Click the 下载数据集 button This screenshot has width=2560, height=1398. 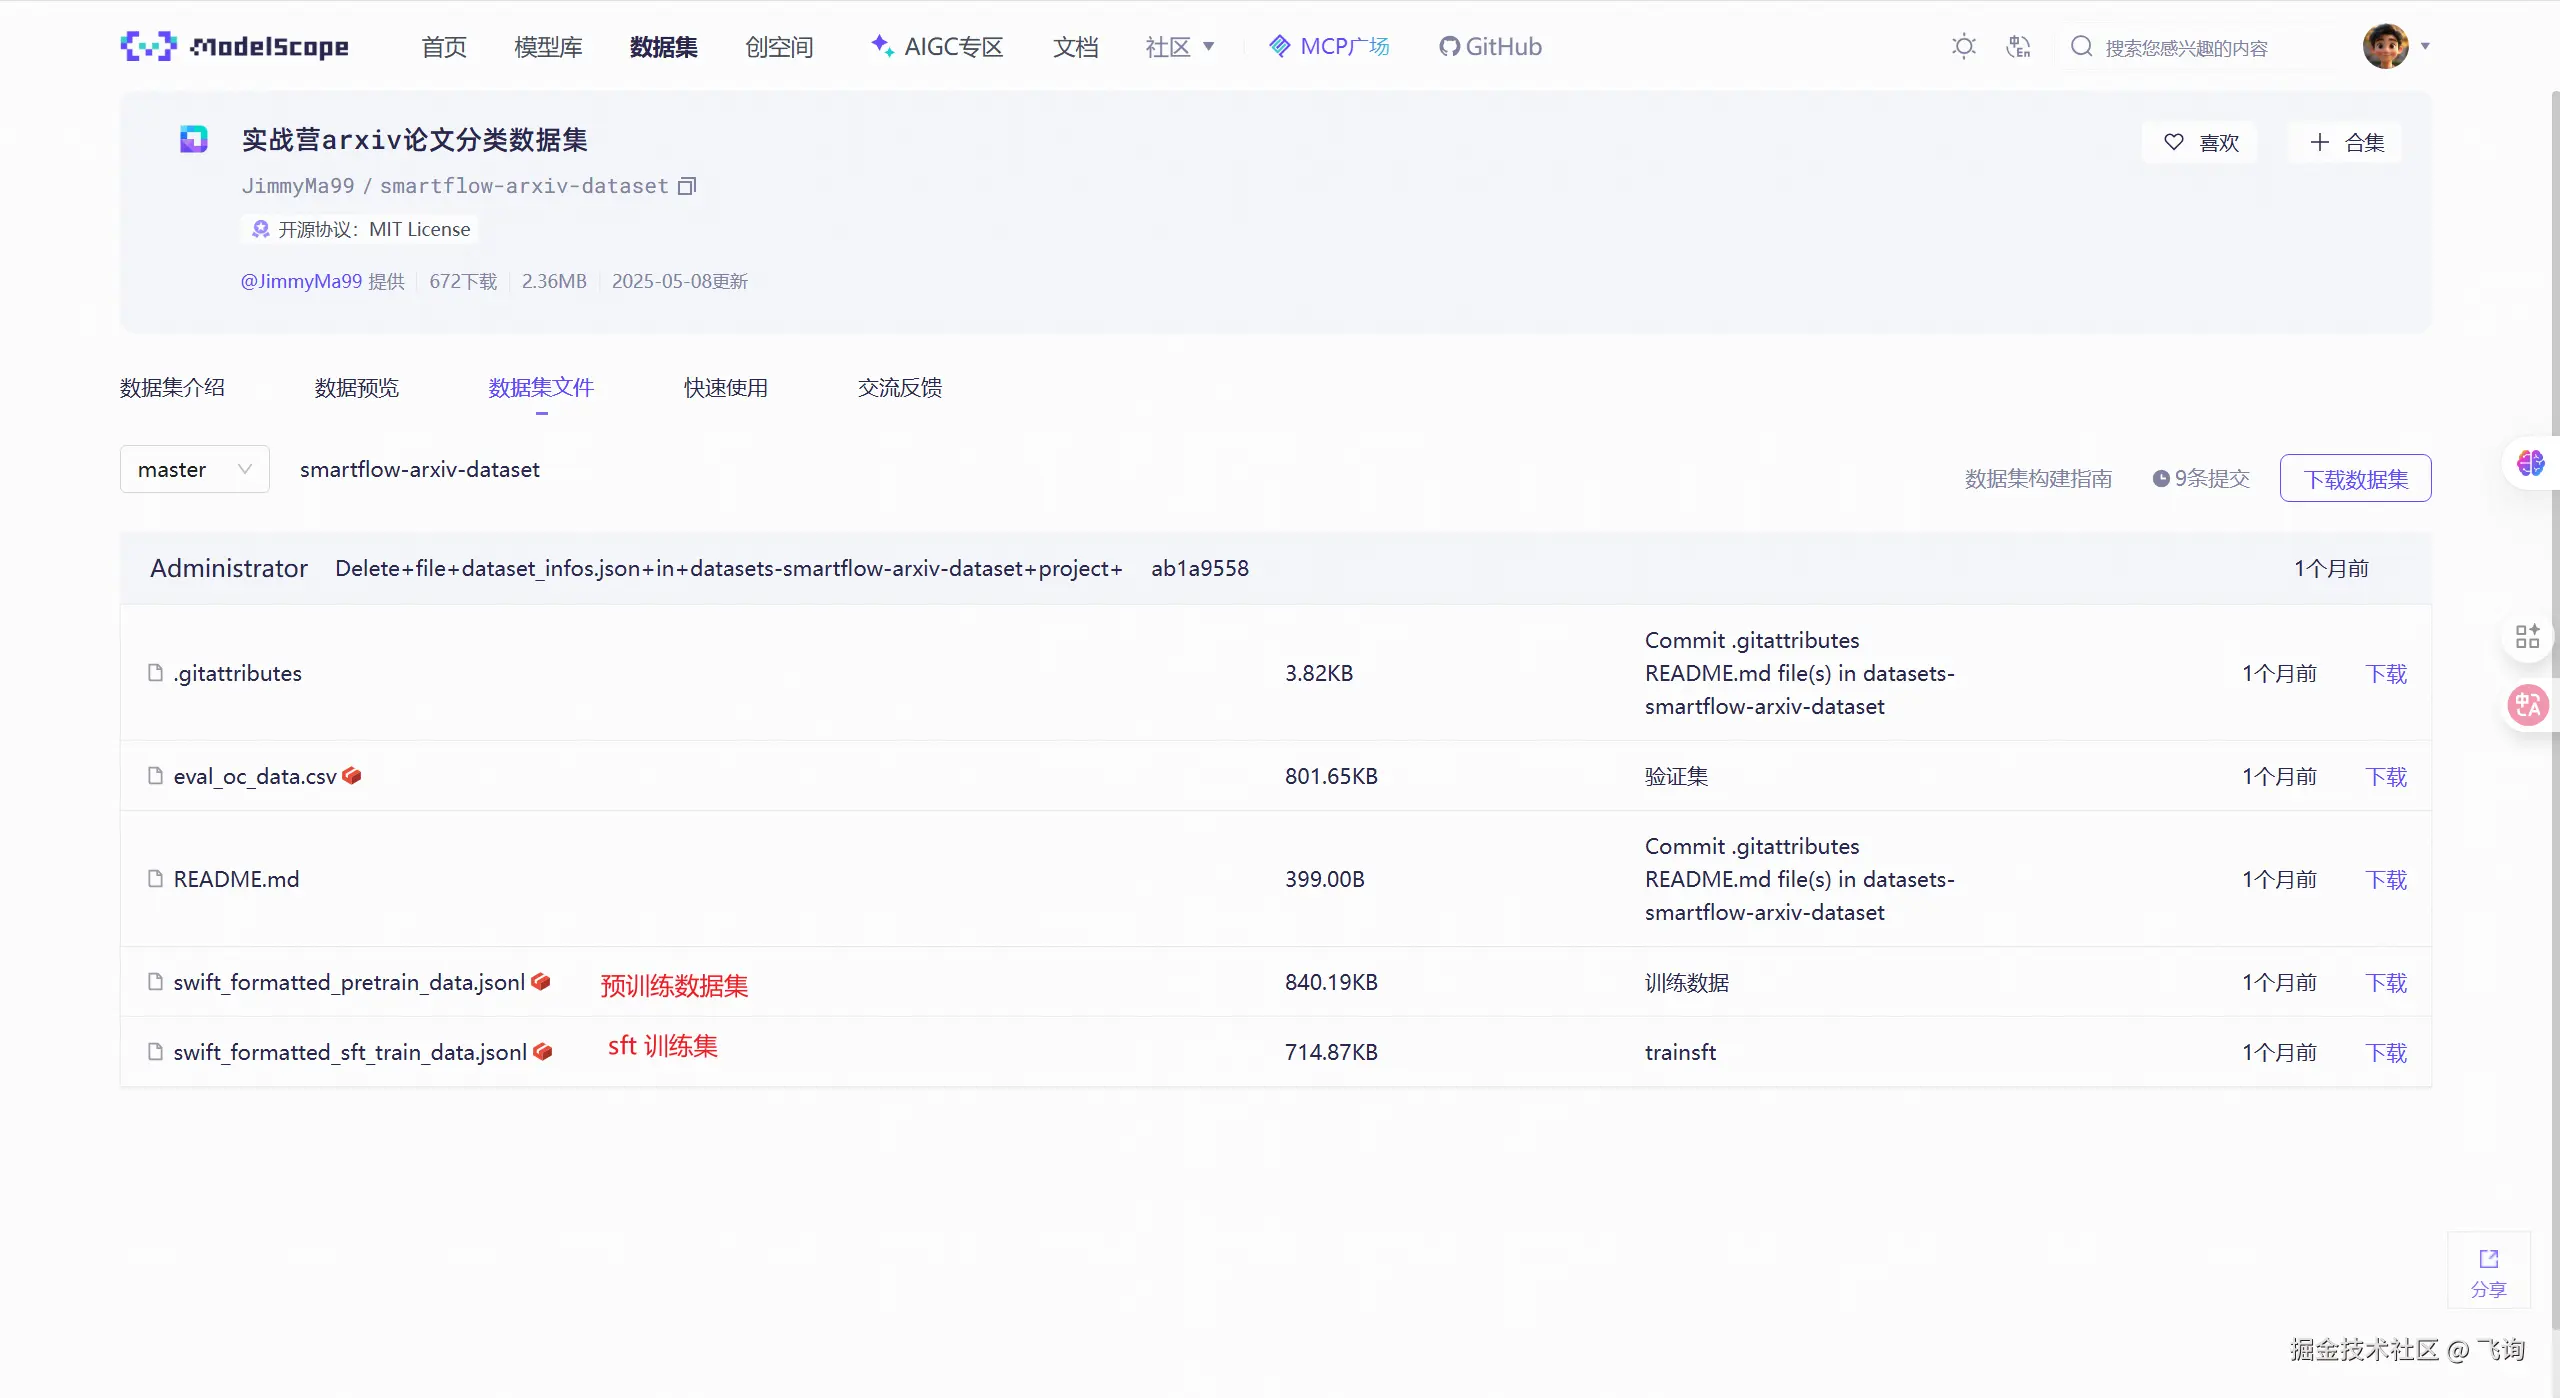tap(2355, 478)
